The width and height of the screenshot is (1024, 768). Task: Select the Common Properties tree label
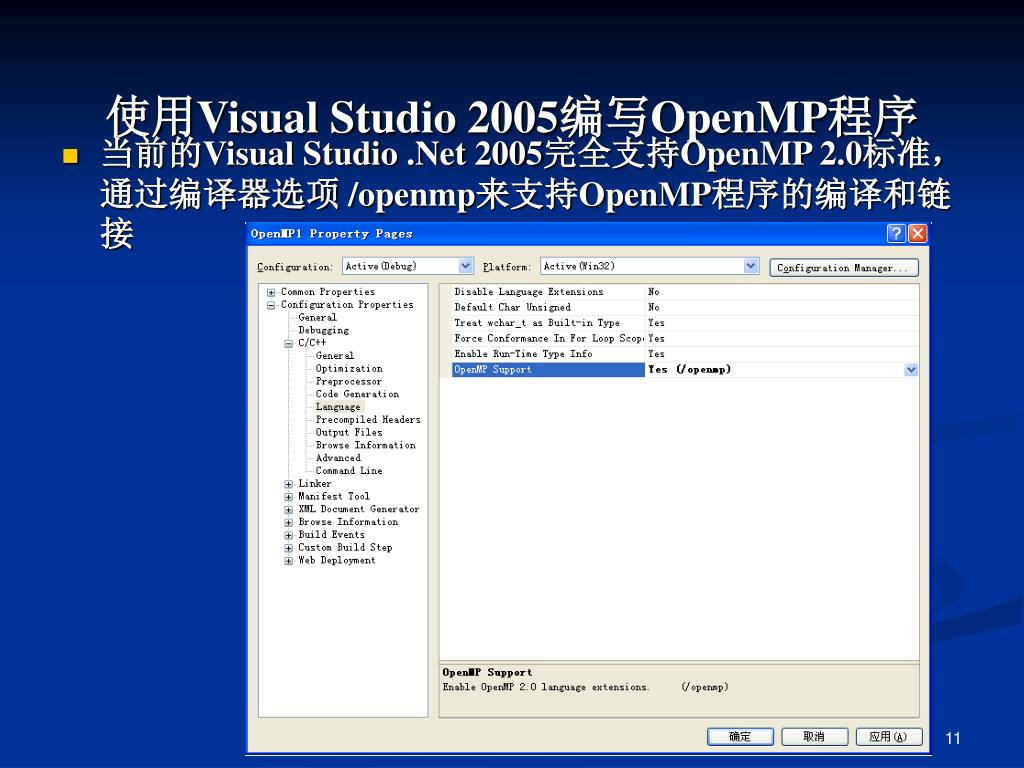pyautogui.click(x=328, y=292)
